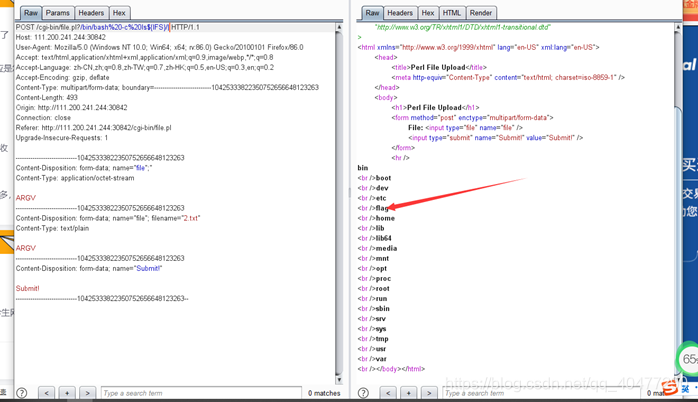Select the request Raw tab
698x402 pixels.
[x=31, y=13]
